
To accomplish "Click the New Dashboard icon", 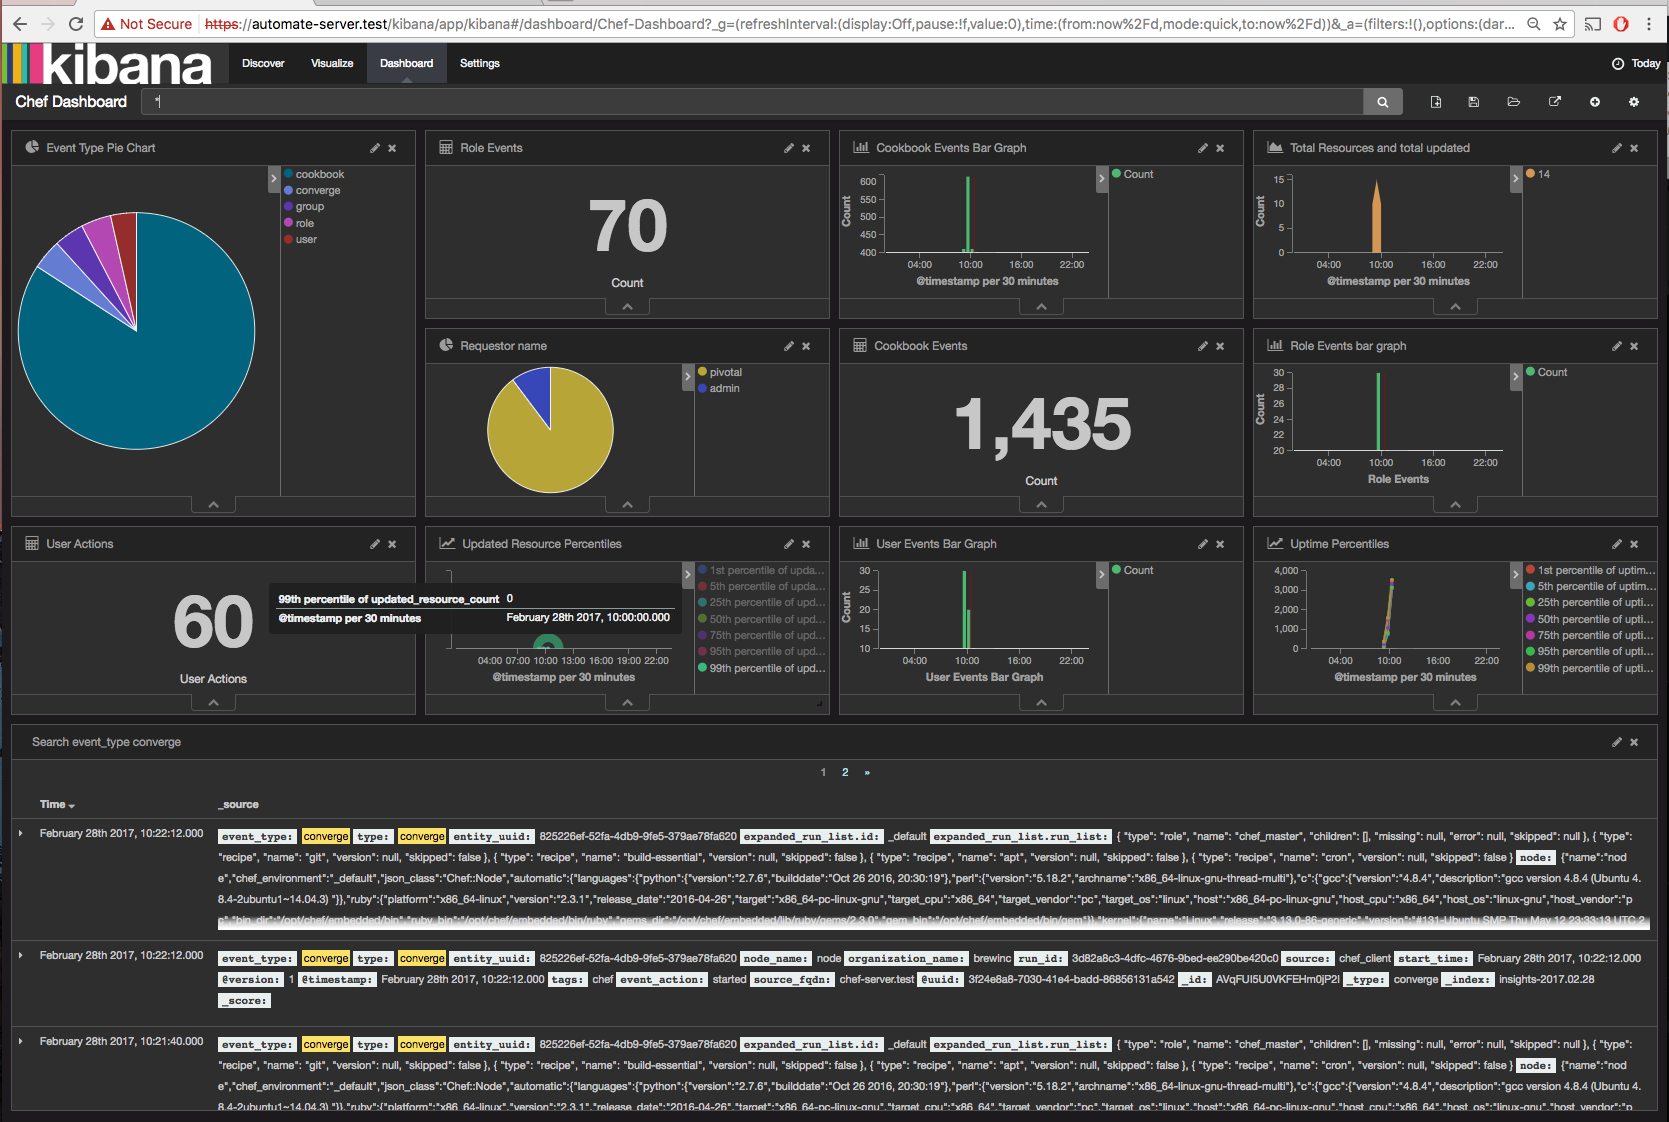I will [1436, 102].
